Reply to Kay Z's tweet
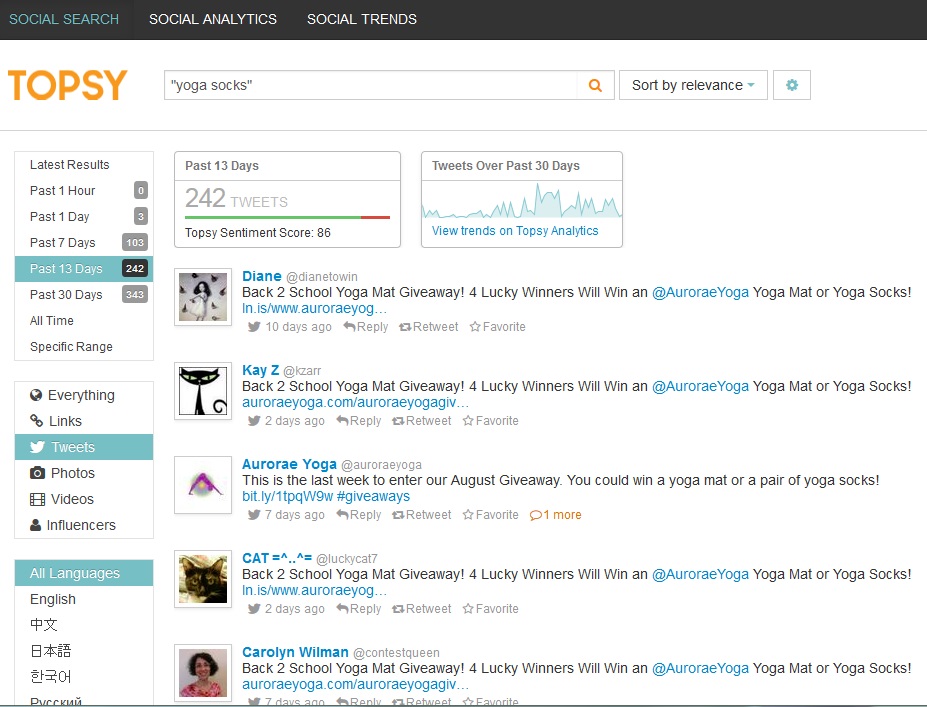The image size is (927, 707). [x=358, y=421]
